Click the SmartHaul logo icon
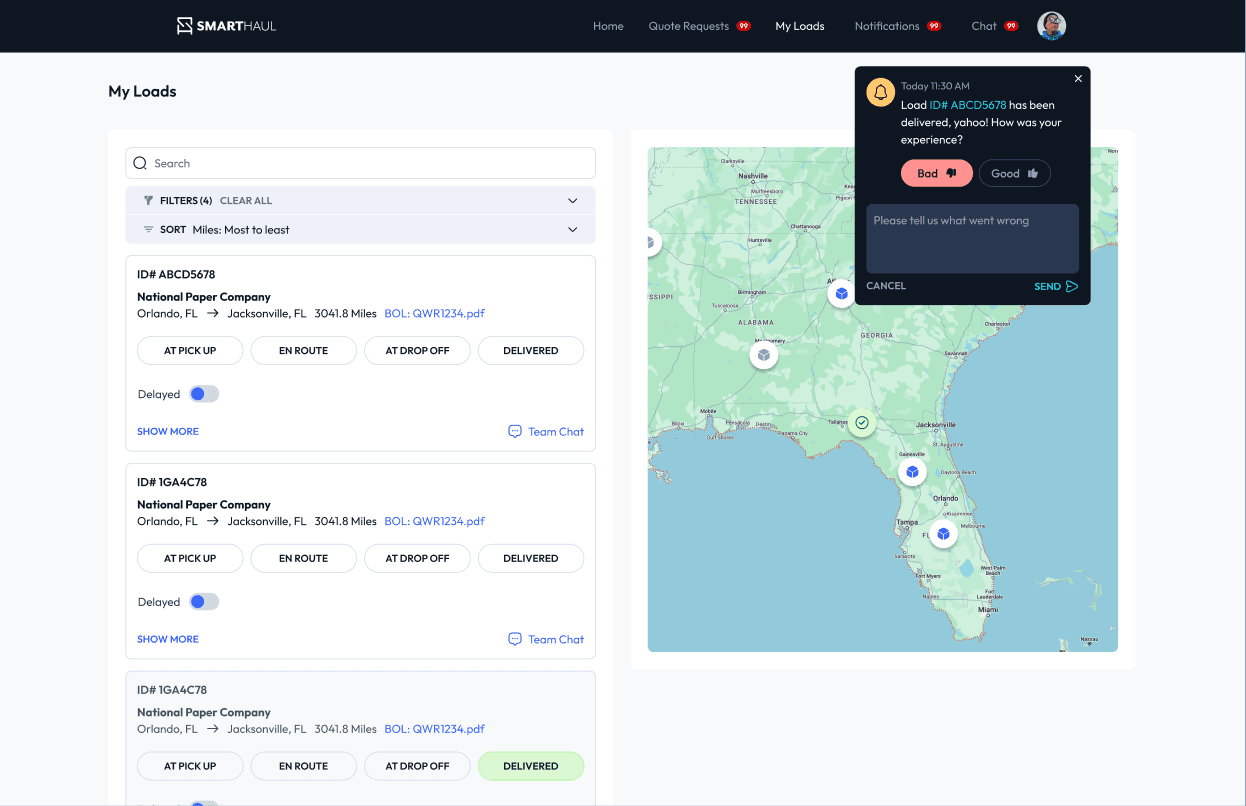 click(185, 26)
